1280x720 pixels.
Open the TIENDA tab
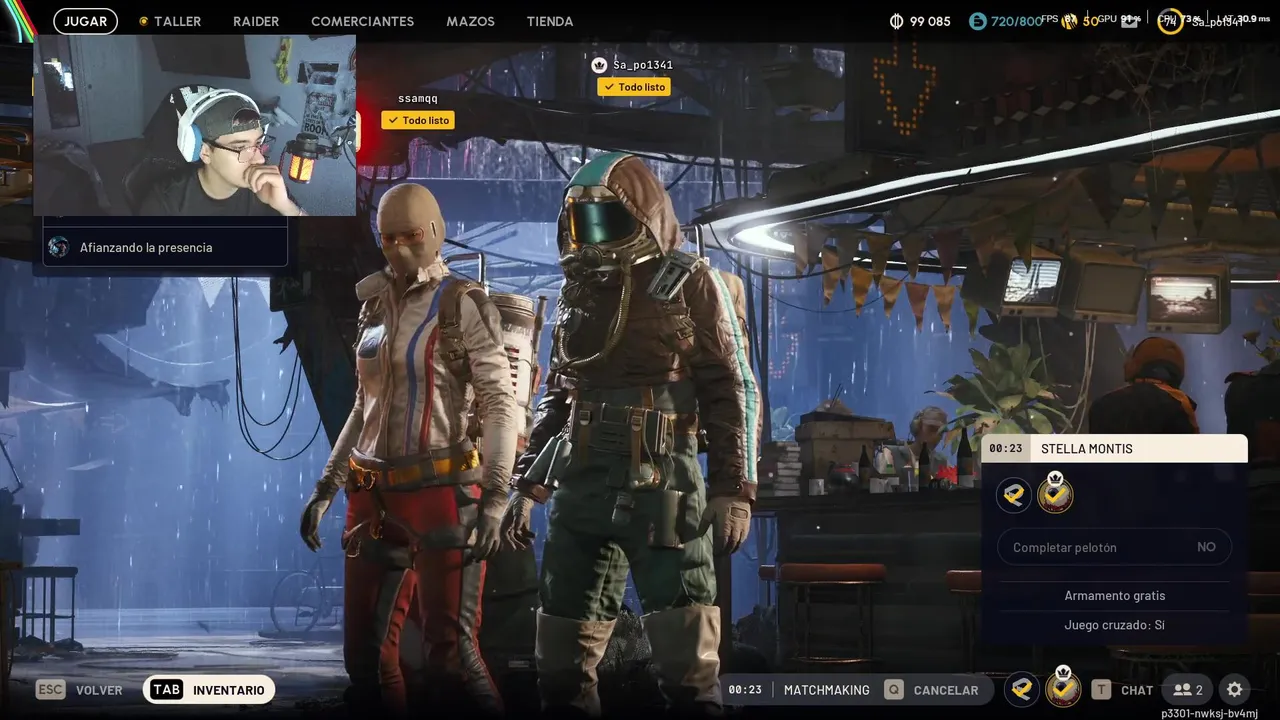click(x=550, y=21)
